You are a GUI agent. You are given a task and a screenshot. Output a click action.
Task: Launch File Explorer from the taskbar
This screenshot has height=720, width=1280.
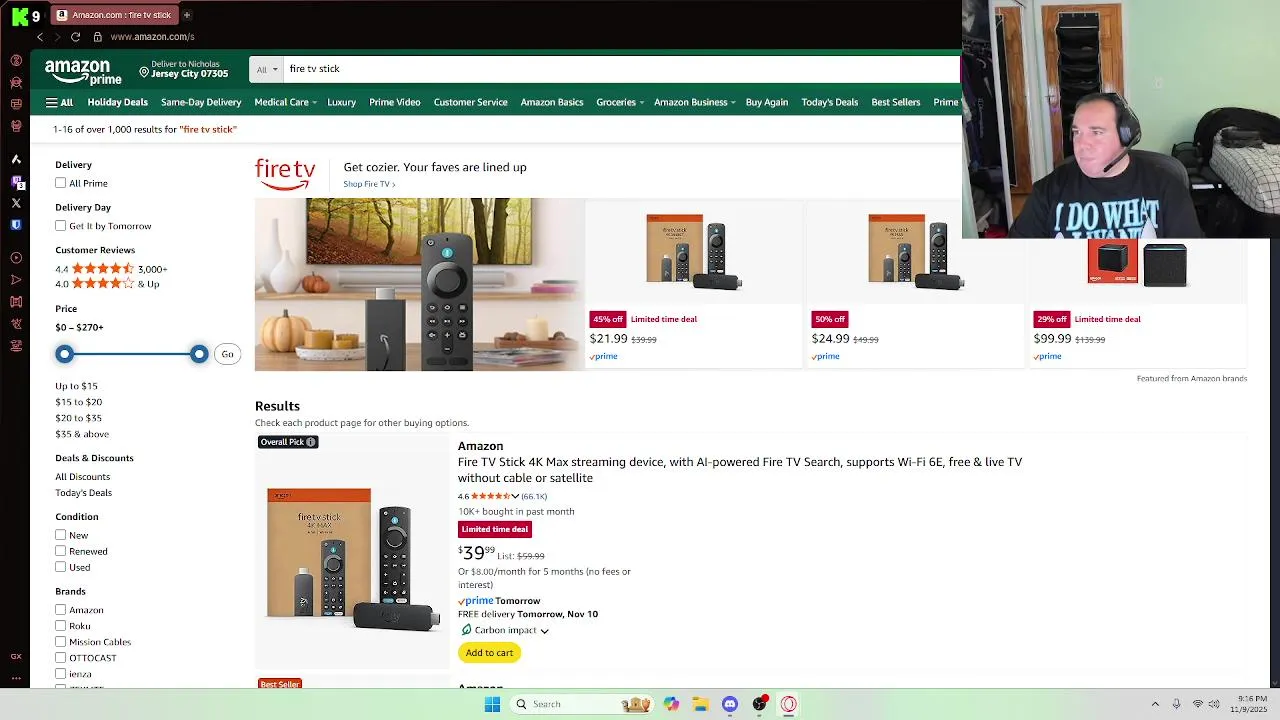(x=700, y=704)
